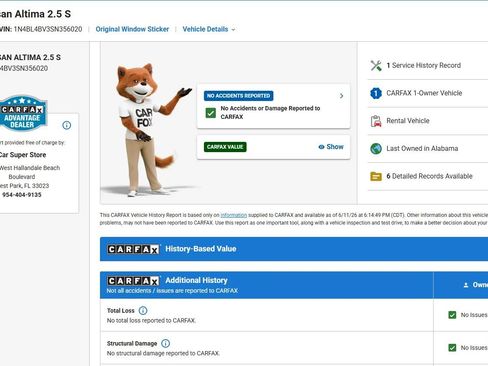Click the Total Loss No Issues checkmark
This screenshot has width=488, height=366.
coord(452,315)
